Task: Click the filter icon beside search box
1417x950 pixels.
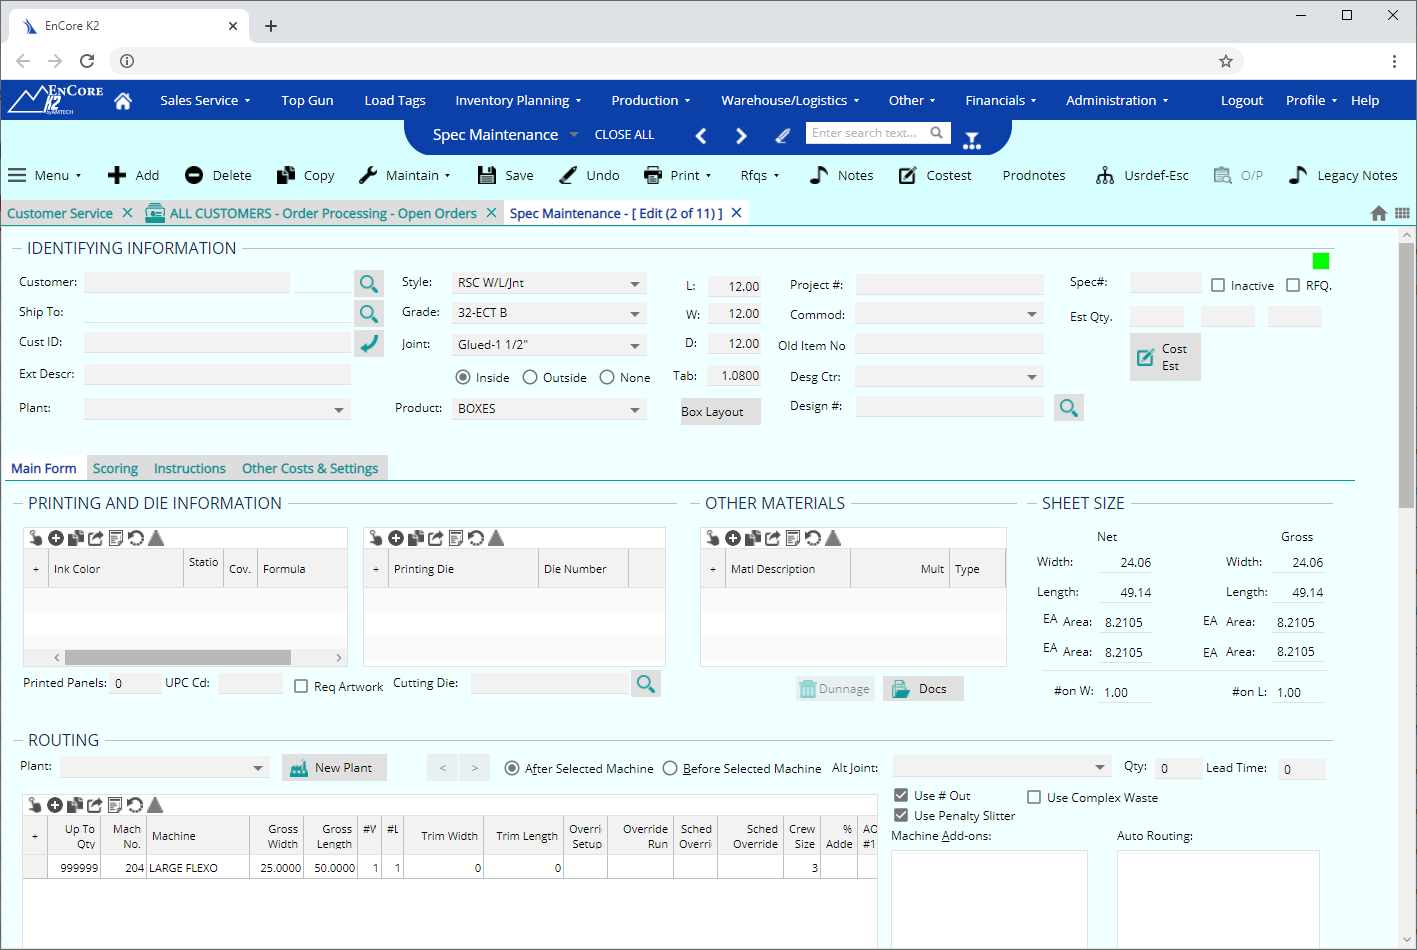Action: tap(972, 140)
